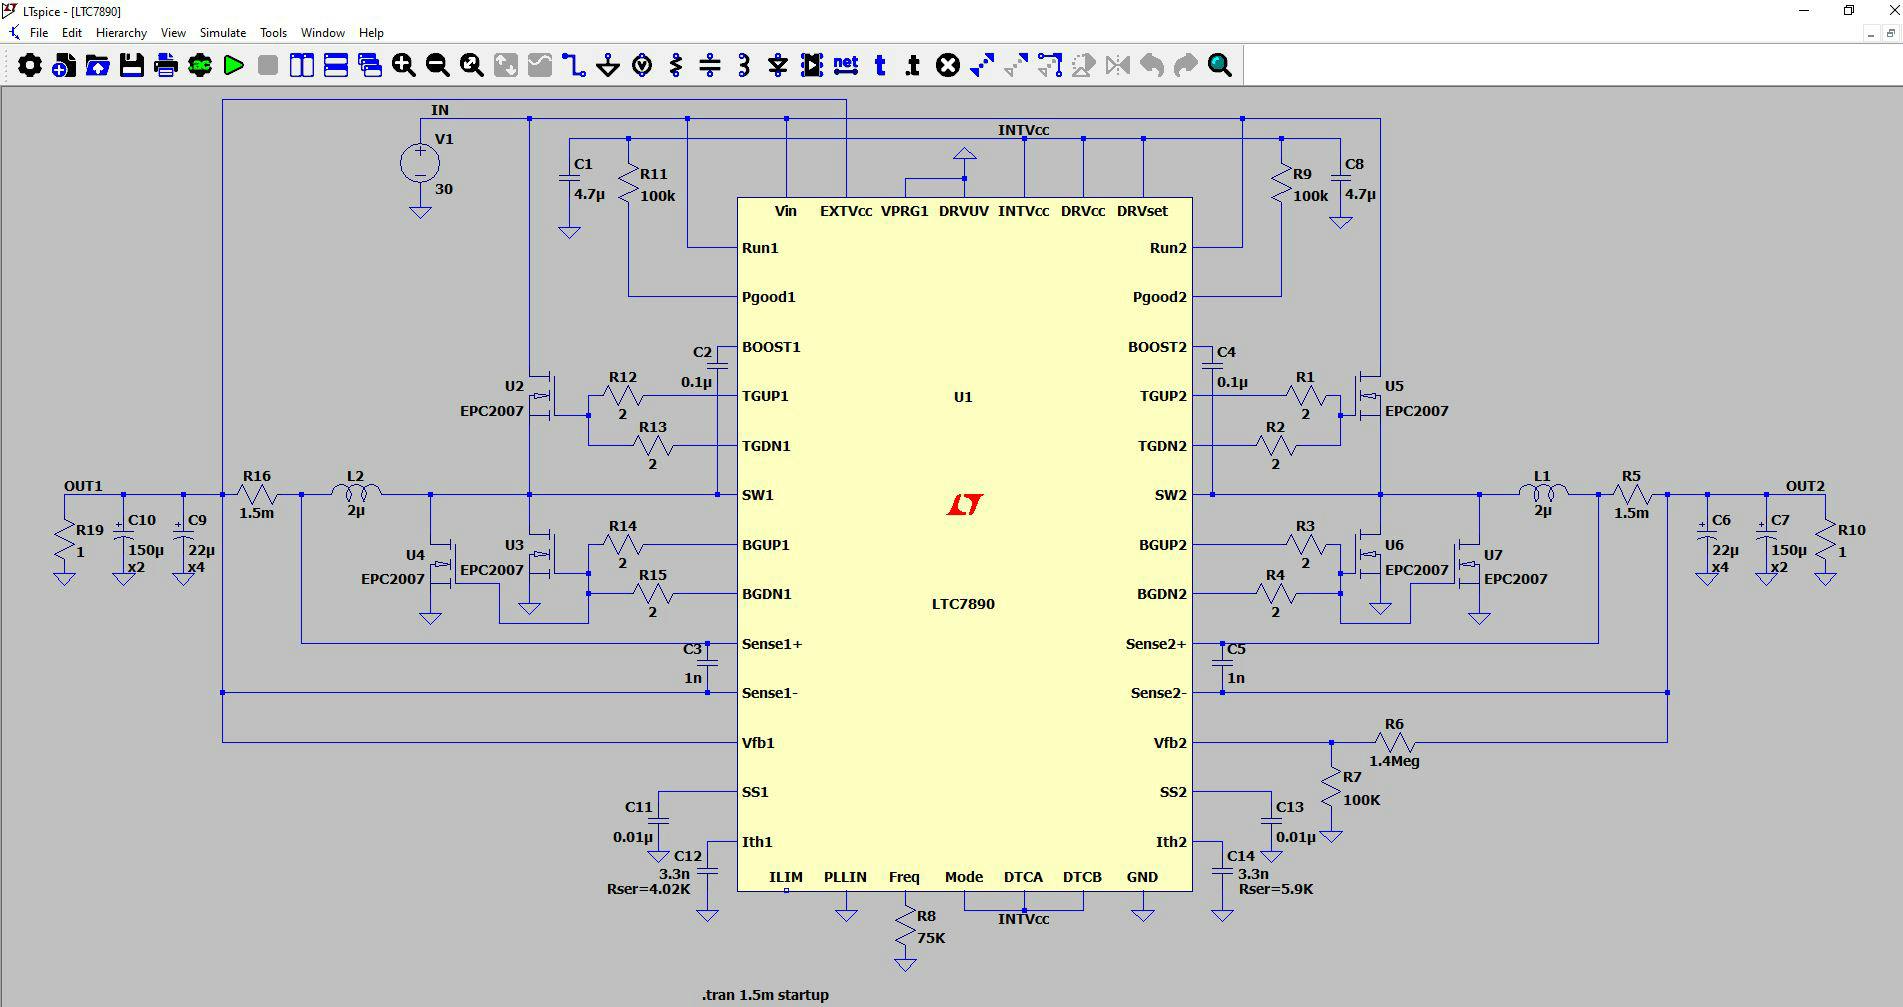Select the Inductor placement tool
This screenshot has width=1903, height=1007.
[x=741, y=65]
